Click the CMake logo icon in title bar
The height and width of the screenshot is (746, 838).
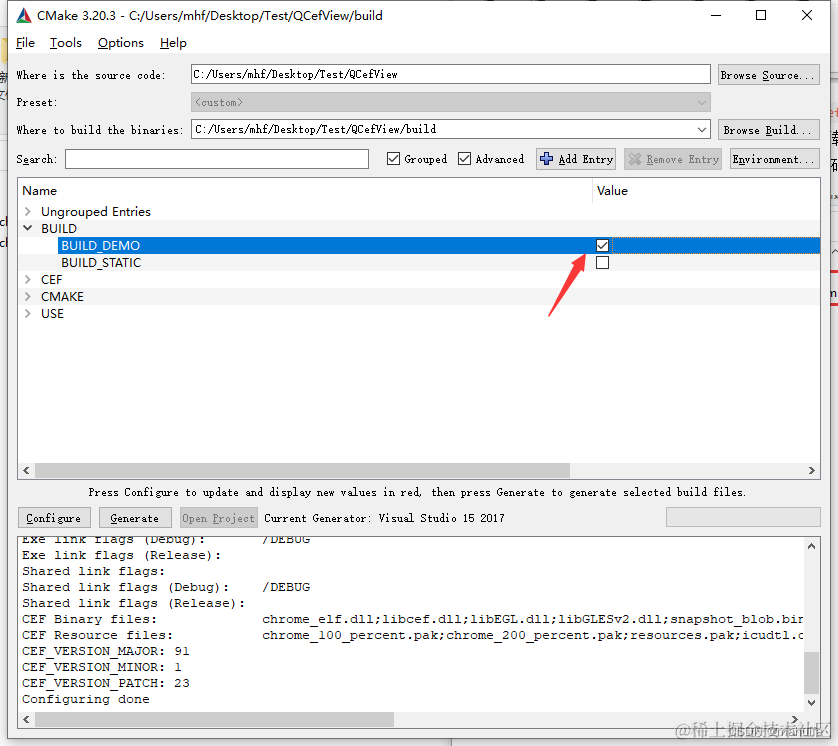click(24, 15)
